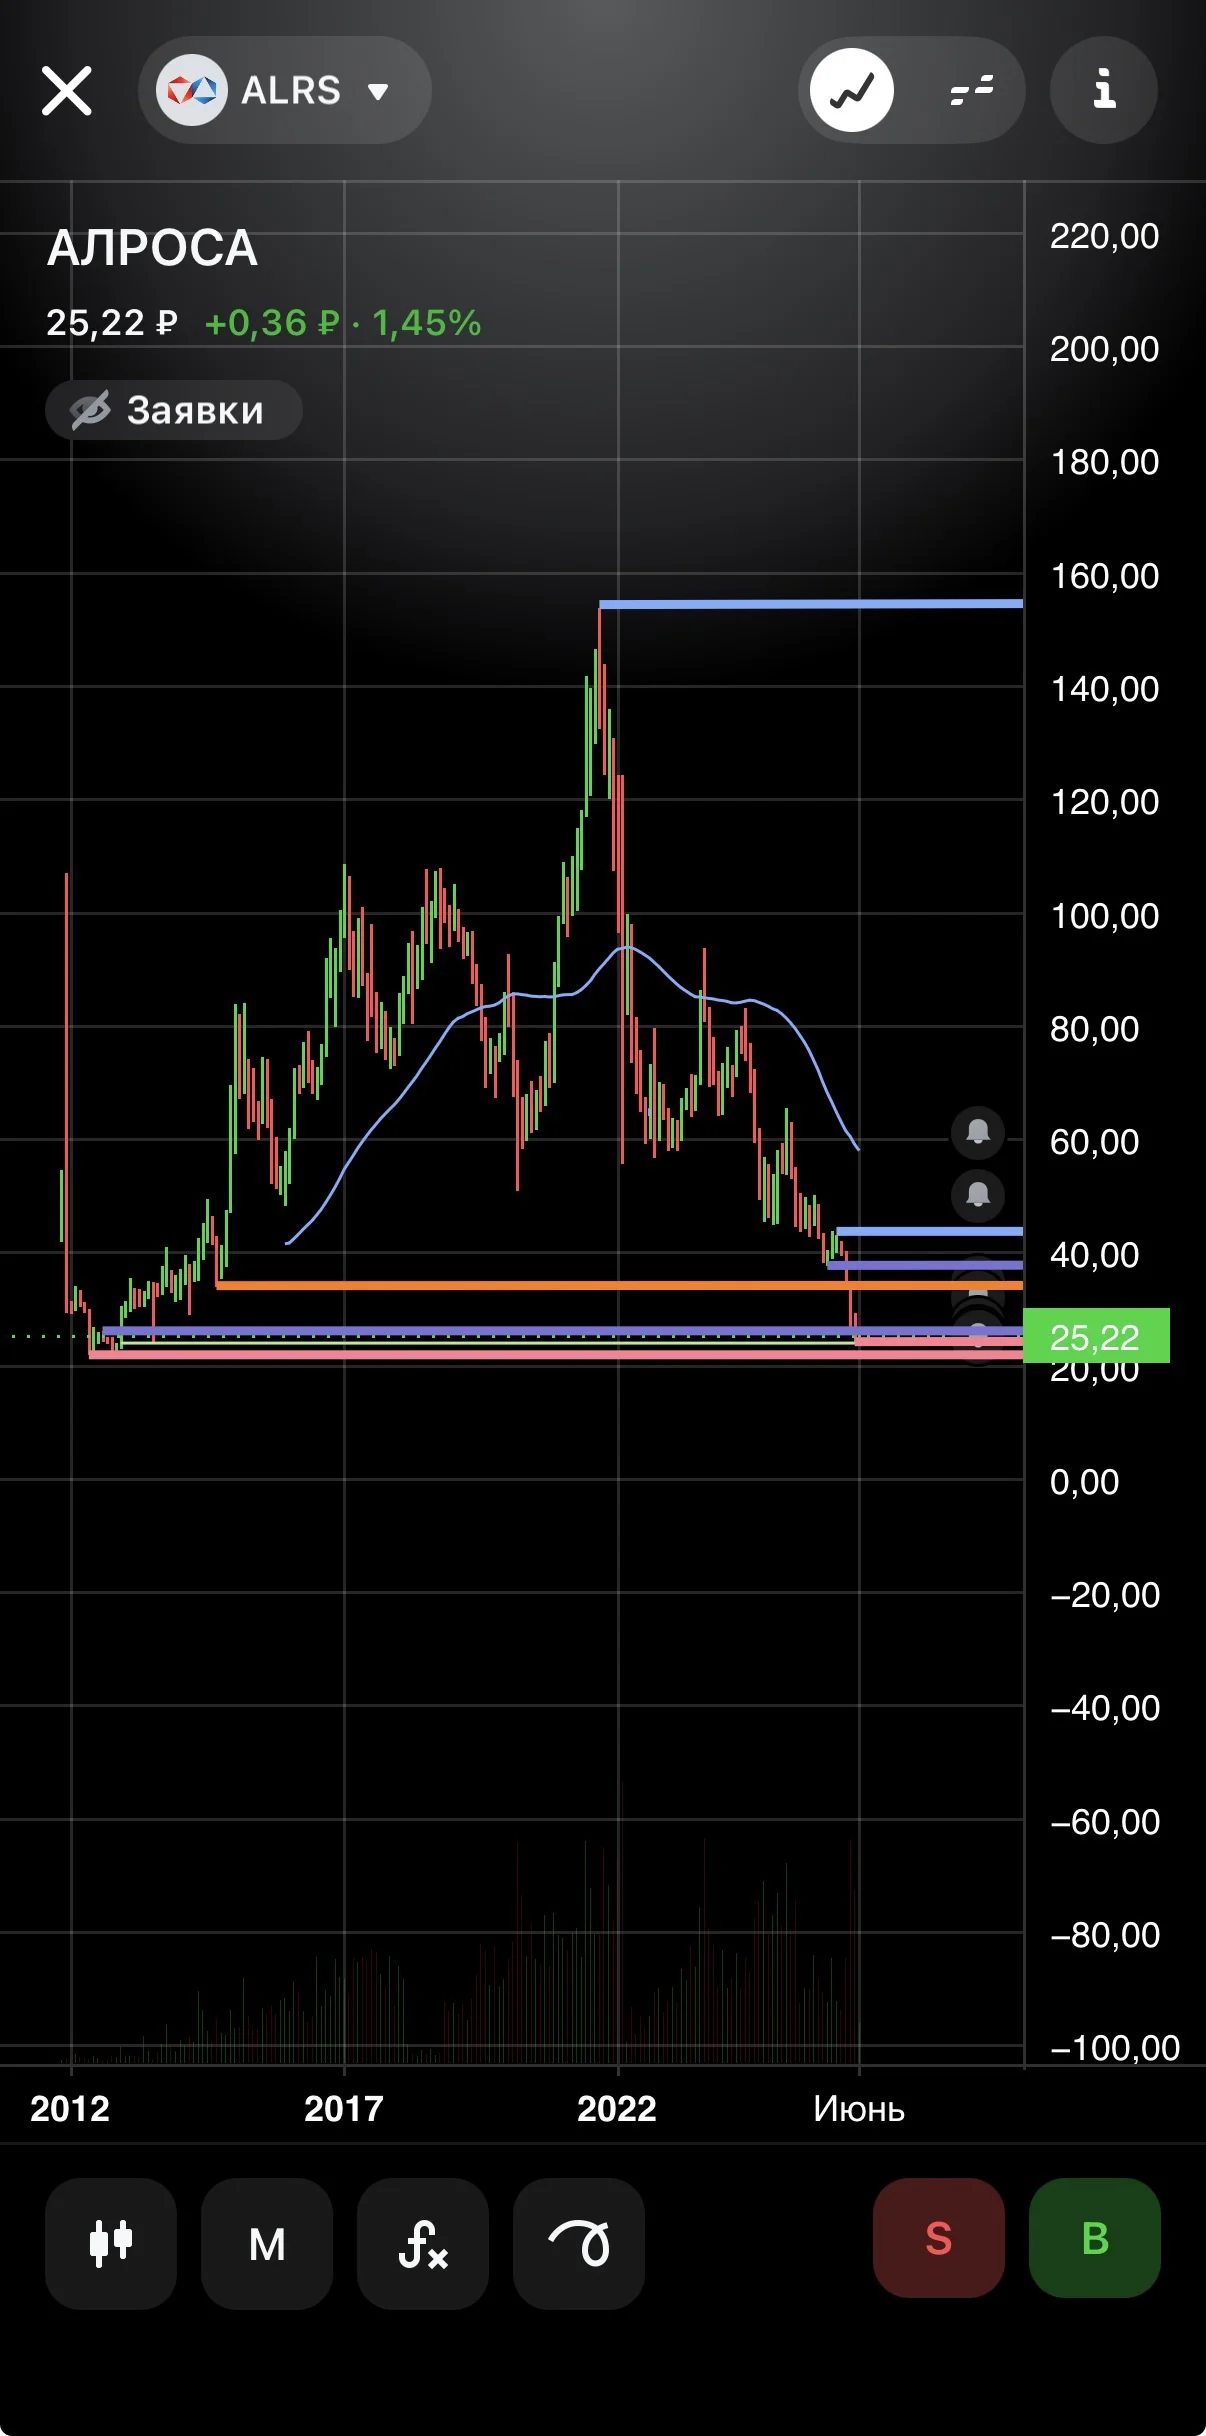This screenshot has width=1206, height=2436.
Task: Tap the current price label 25,22
Action: click(1096, 1336)
